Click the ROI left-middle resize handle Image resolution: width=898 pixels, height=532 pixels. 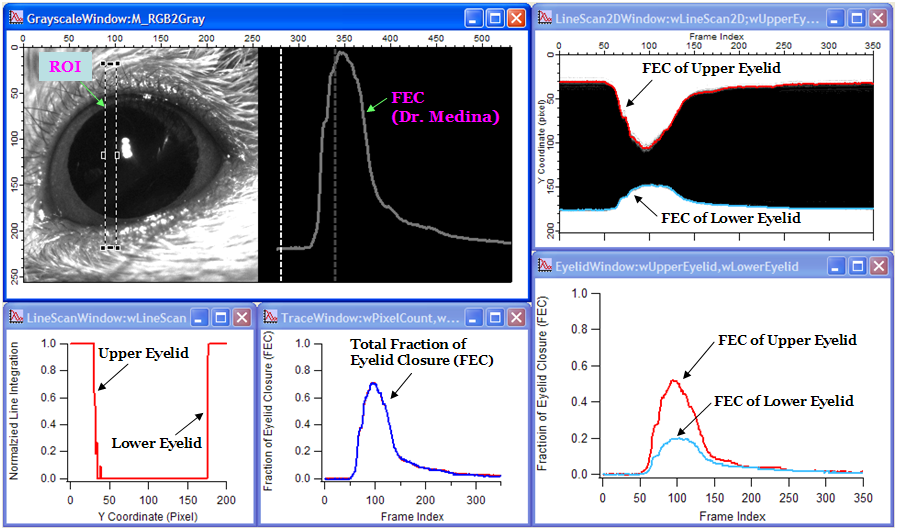click(x=103, y=155)
